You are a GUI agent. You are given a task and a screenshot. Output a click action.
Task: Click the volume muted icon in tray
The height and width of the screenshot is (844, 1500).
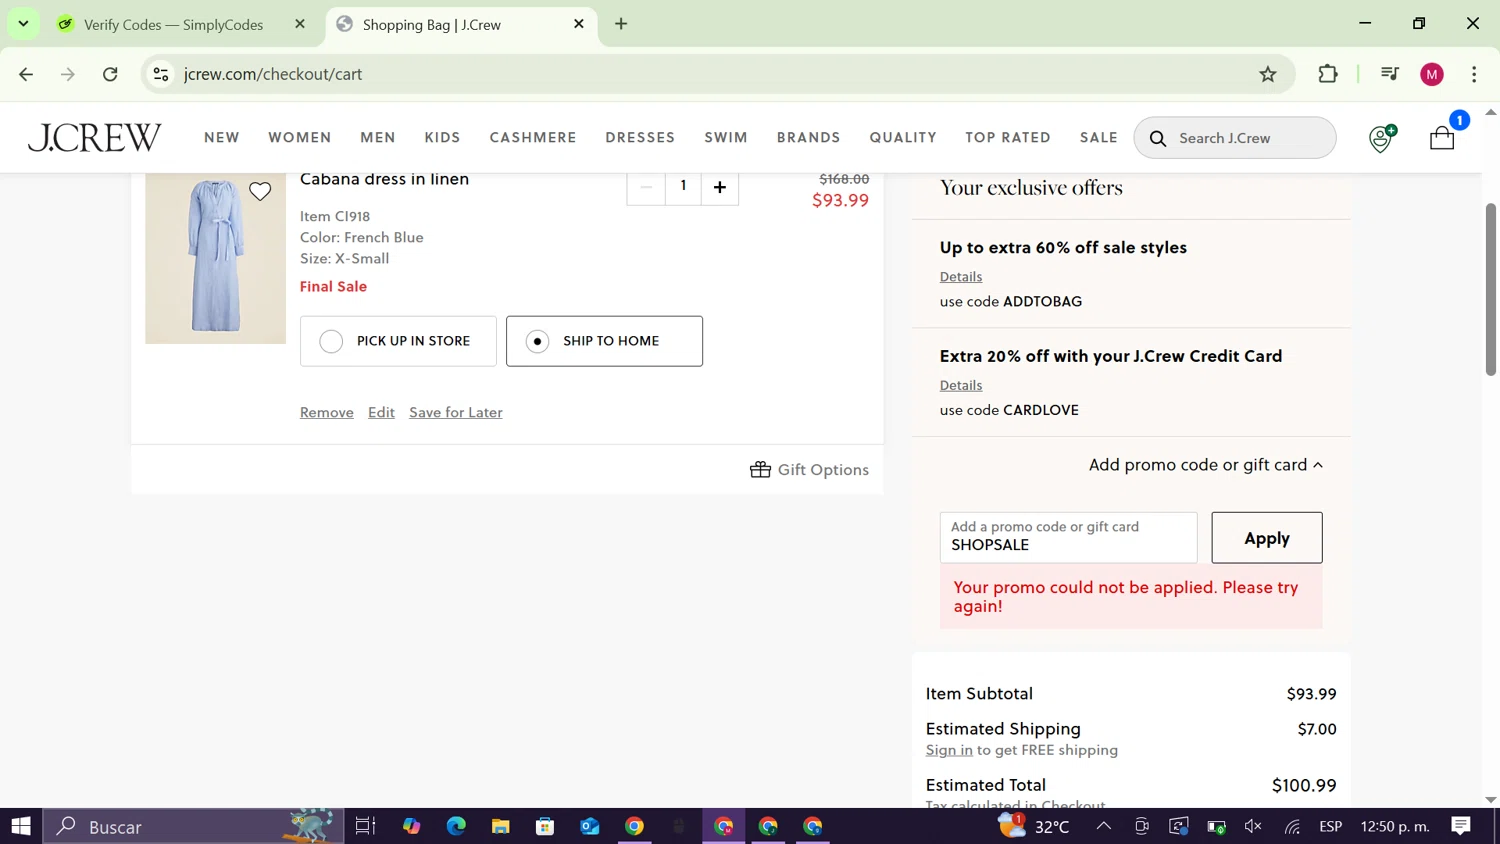pyautogui.click(x=1253, y=826)
